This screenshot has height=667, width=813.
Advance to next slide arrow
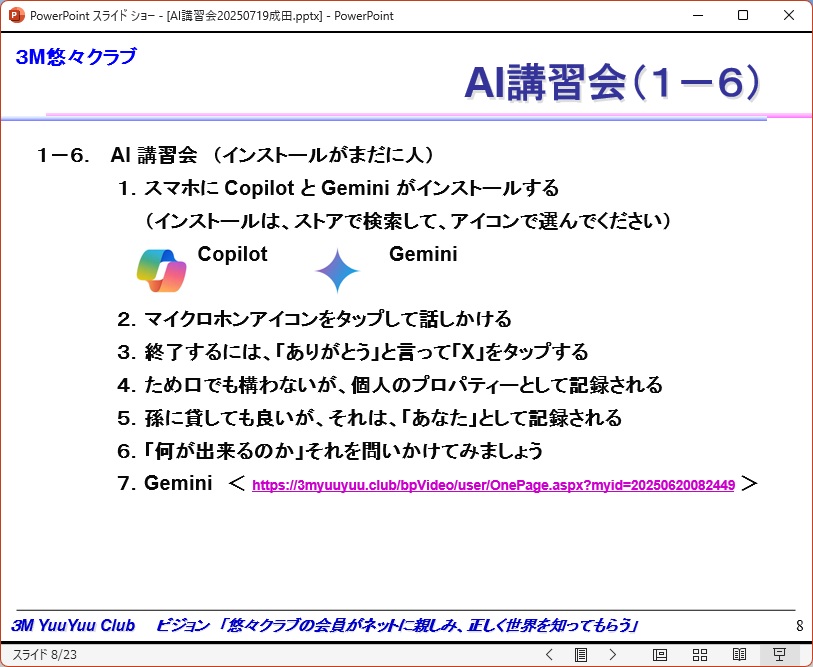pyautogui.click(x=613, y=655)
